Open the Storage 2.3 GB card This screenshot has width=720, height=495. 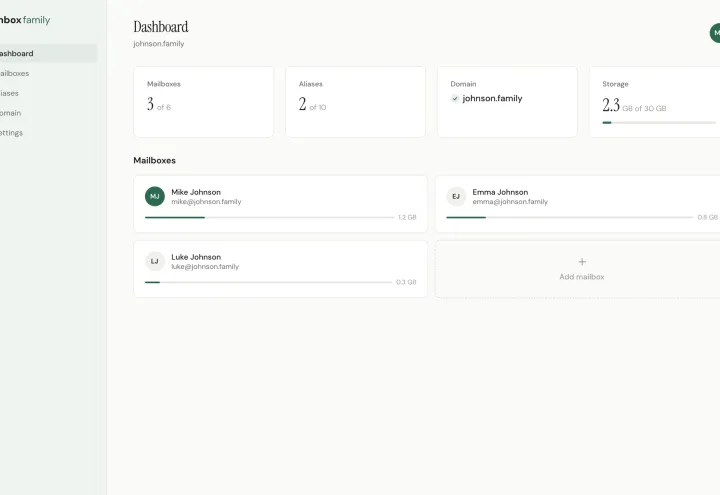click(655, 102)
